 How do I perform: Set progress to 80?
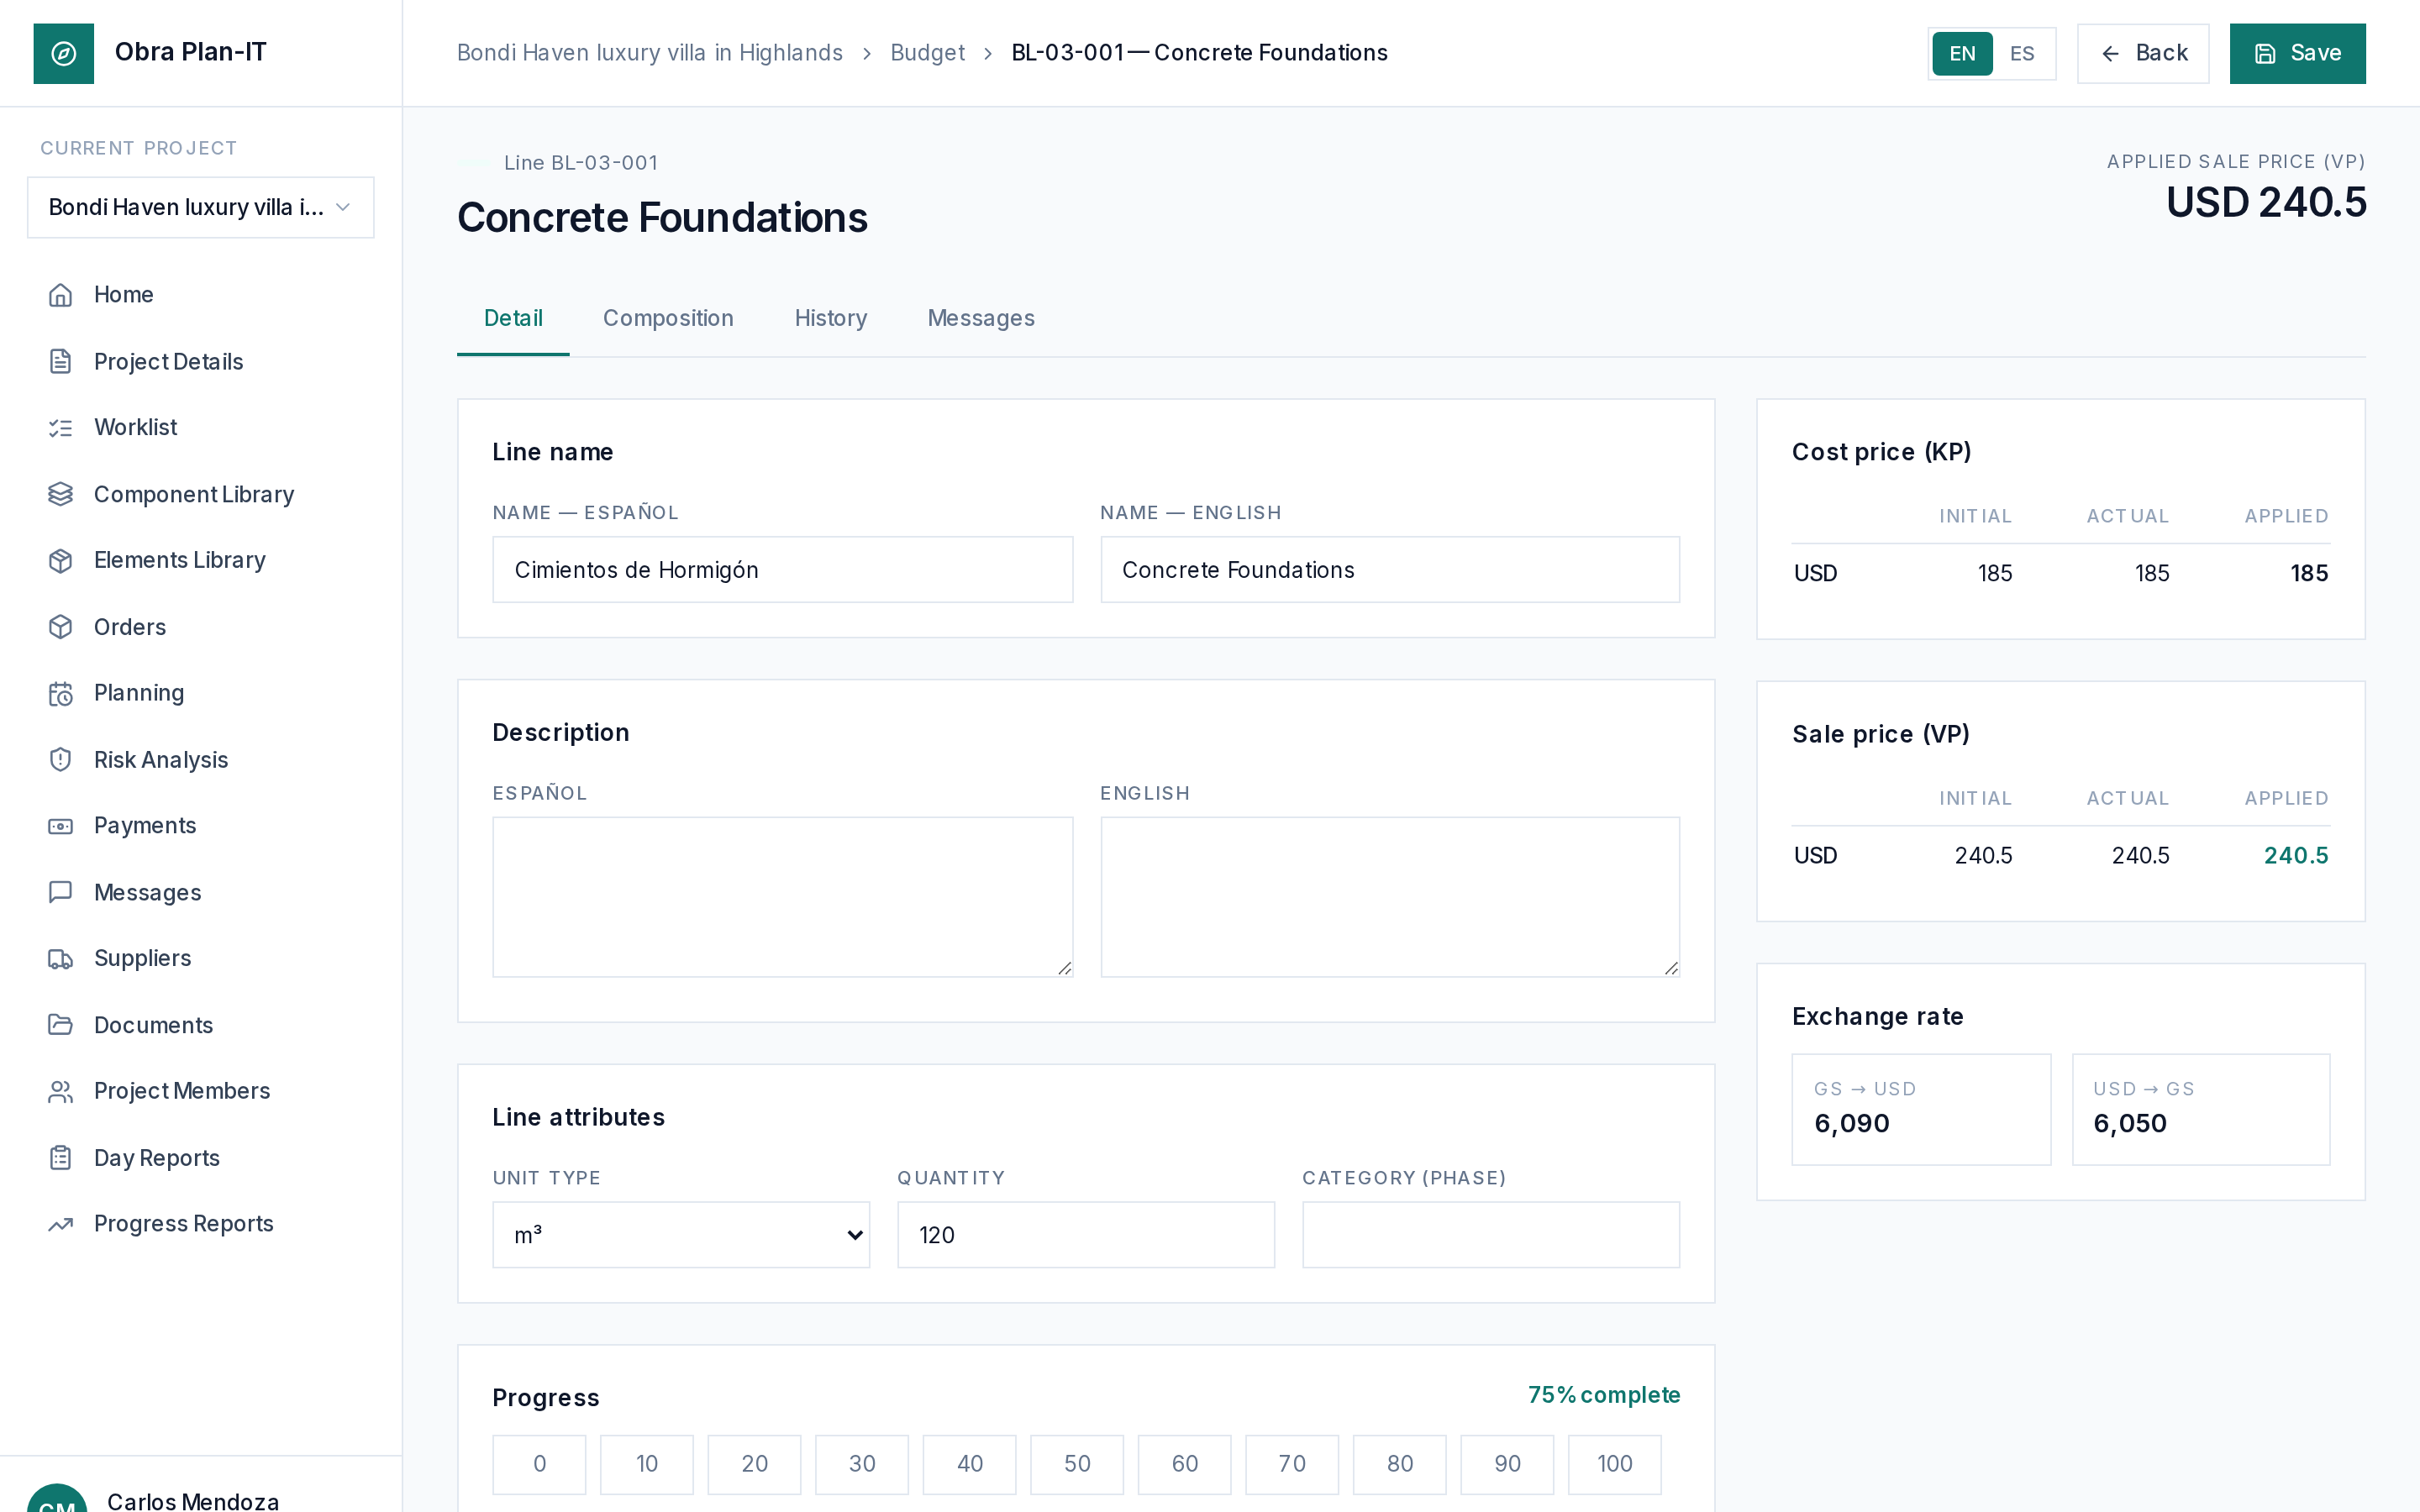click(1400, 1464)
